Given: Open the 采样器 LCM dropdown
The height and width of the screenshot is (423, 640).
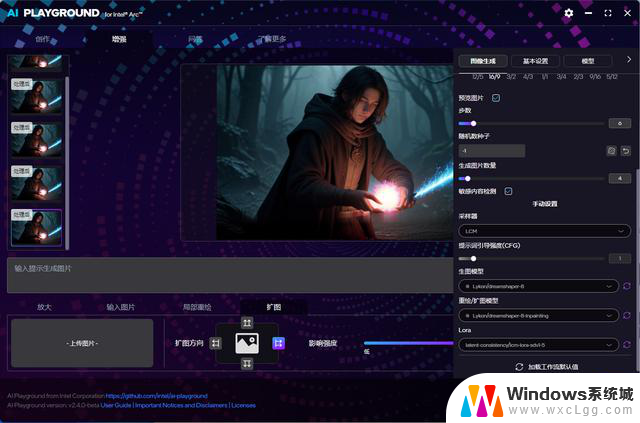Looking at the screenshot, I should (x=544, y=231).
